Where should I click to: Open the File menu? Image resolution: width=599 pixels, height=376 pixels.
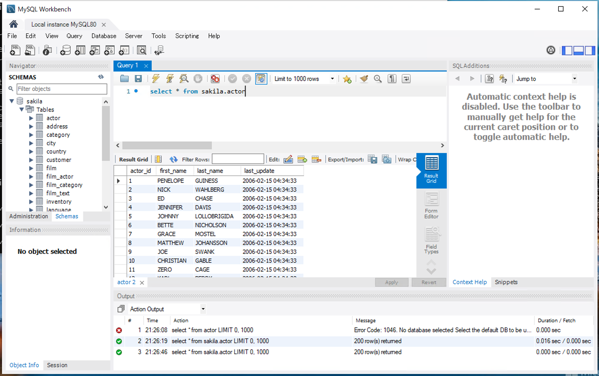pos(12,36)
